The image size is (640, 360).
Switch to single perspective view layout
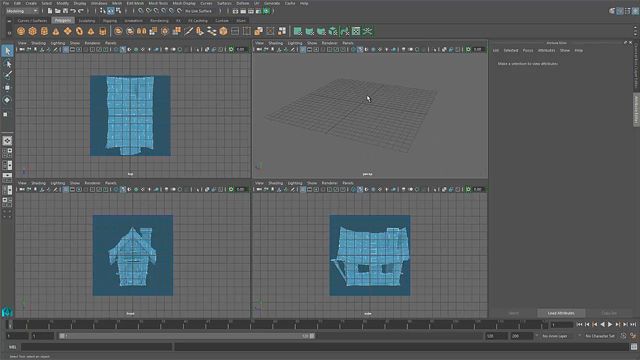pyautogui.click(x=7, y=141)
